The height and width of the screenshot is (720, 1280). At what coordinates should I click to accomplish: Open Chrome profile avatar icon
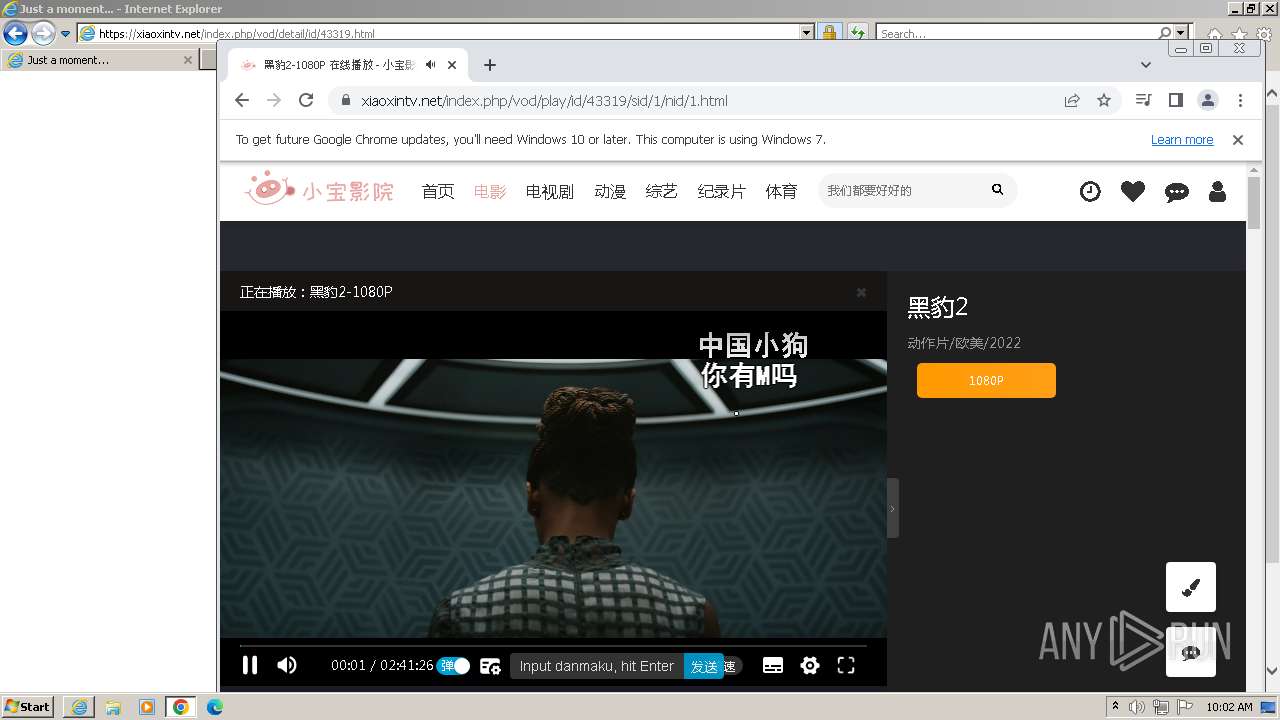(1208, 100)
